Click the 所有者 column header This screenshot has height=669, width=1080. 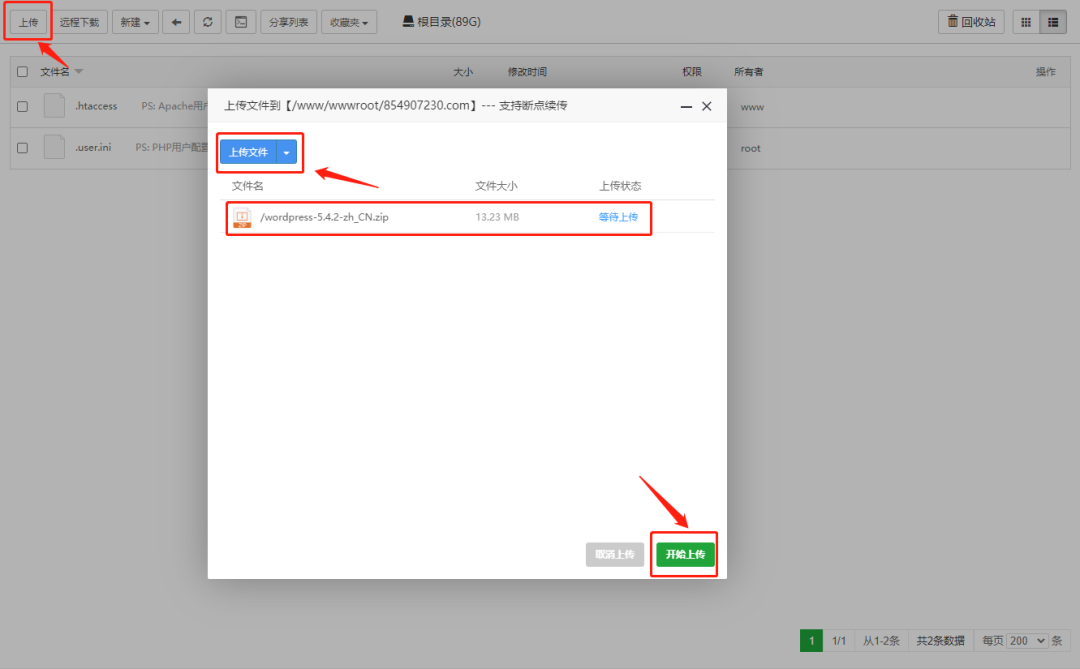(749, 72)
